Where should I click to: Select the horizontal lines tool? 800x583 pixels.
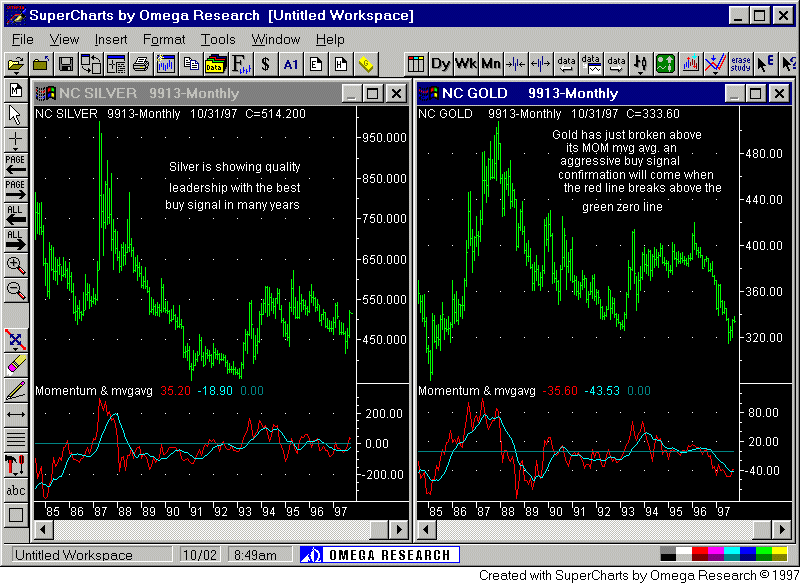click(16, 440)
